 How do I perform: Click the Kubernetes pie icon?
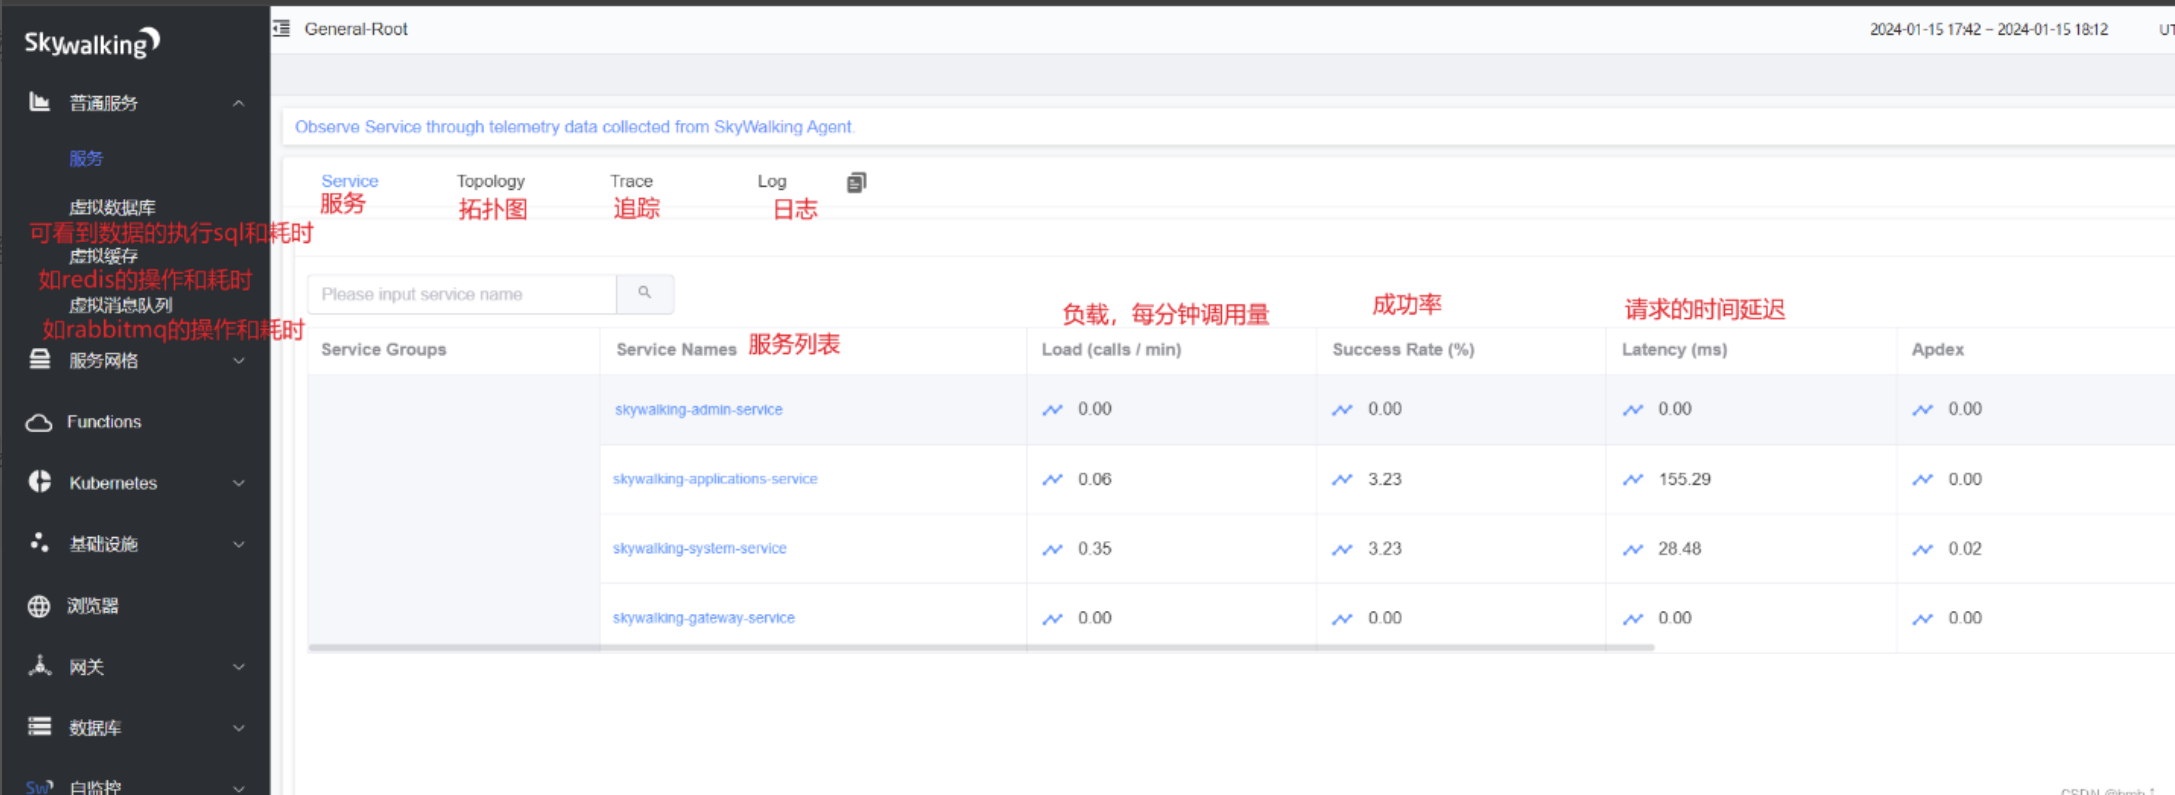pyautogui.click(x=39, y=482)
